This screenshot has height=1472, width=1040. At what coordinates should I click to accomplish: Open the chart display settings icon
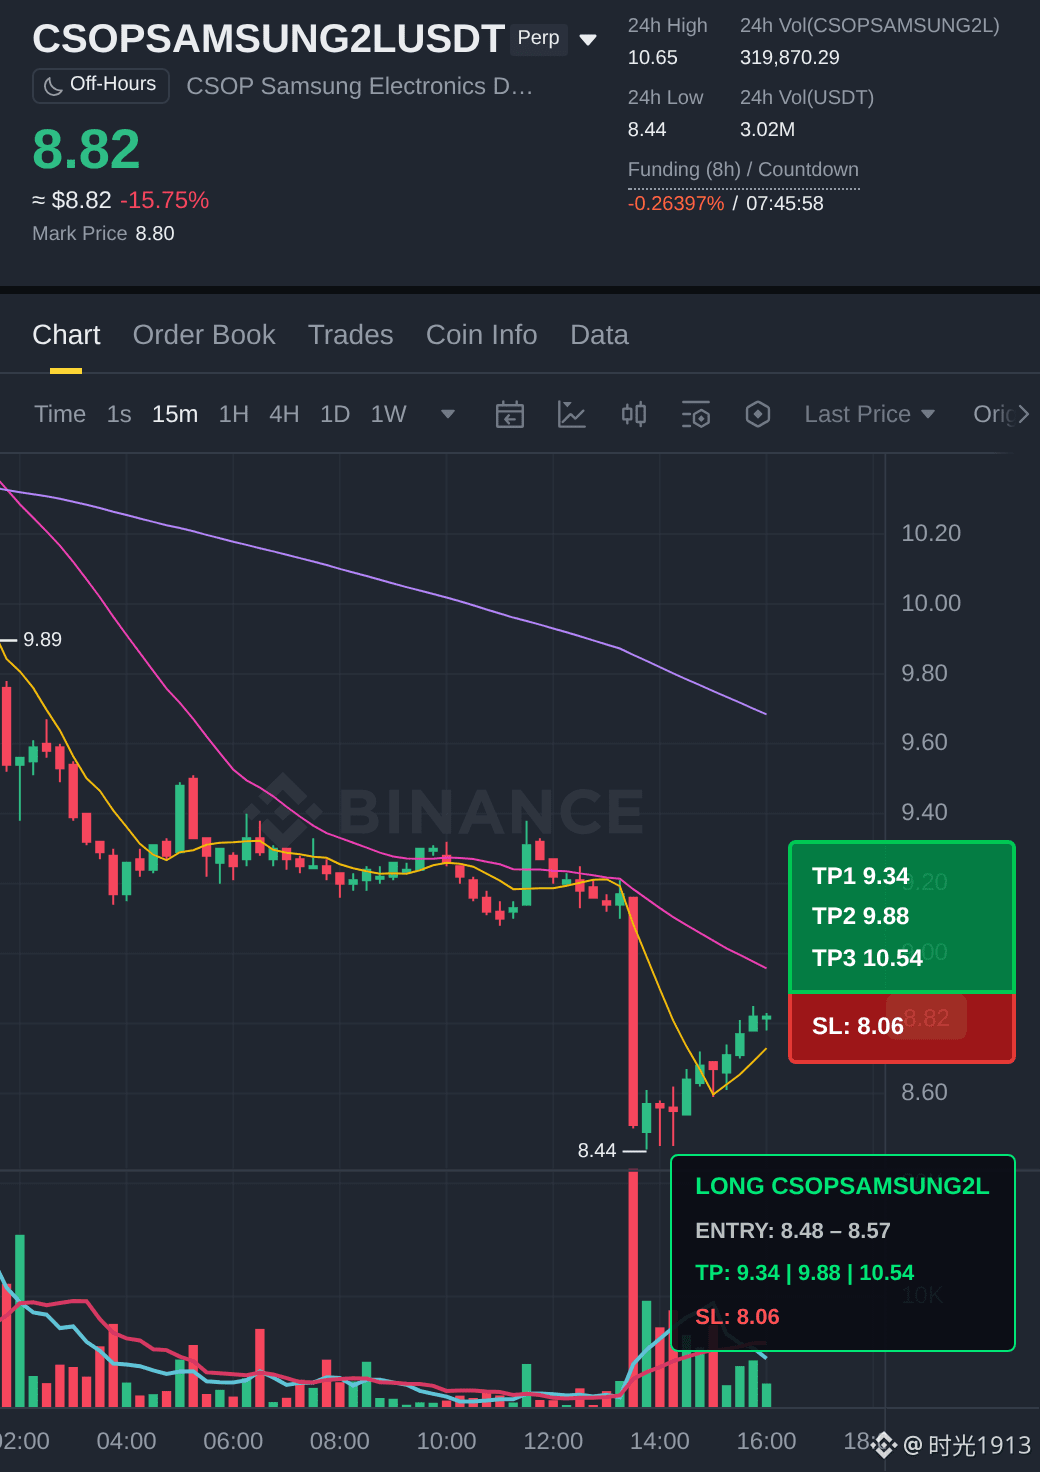696,414
